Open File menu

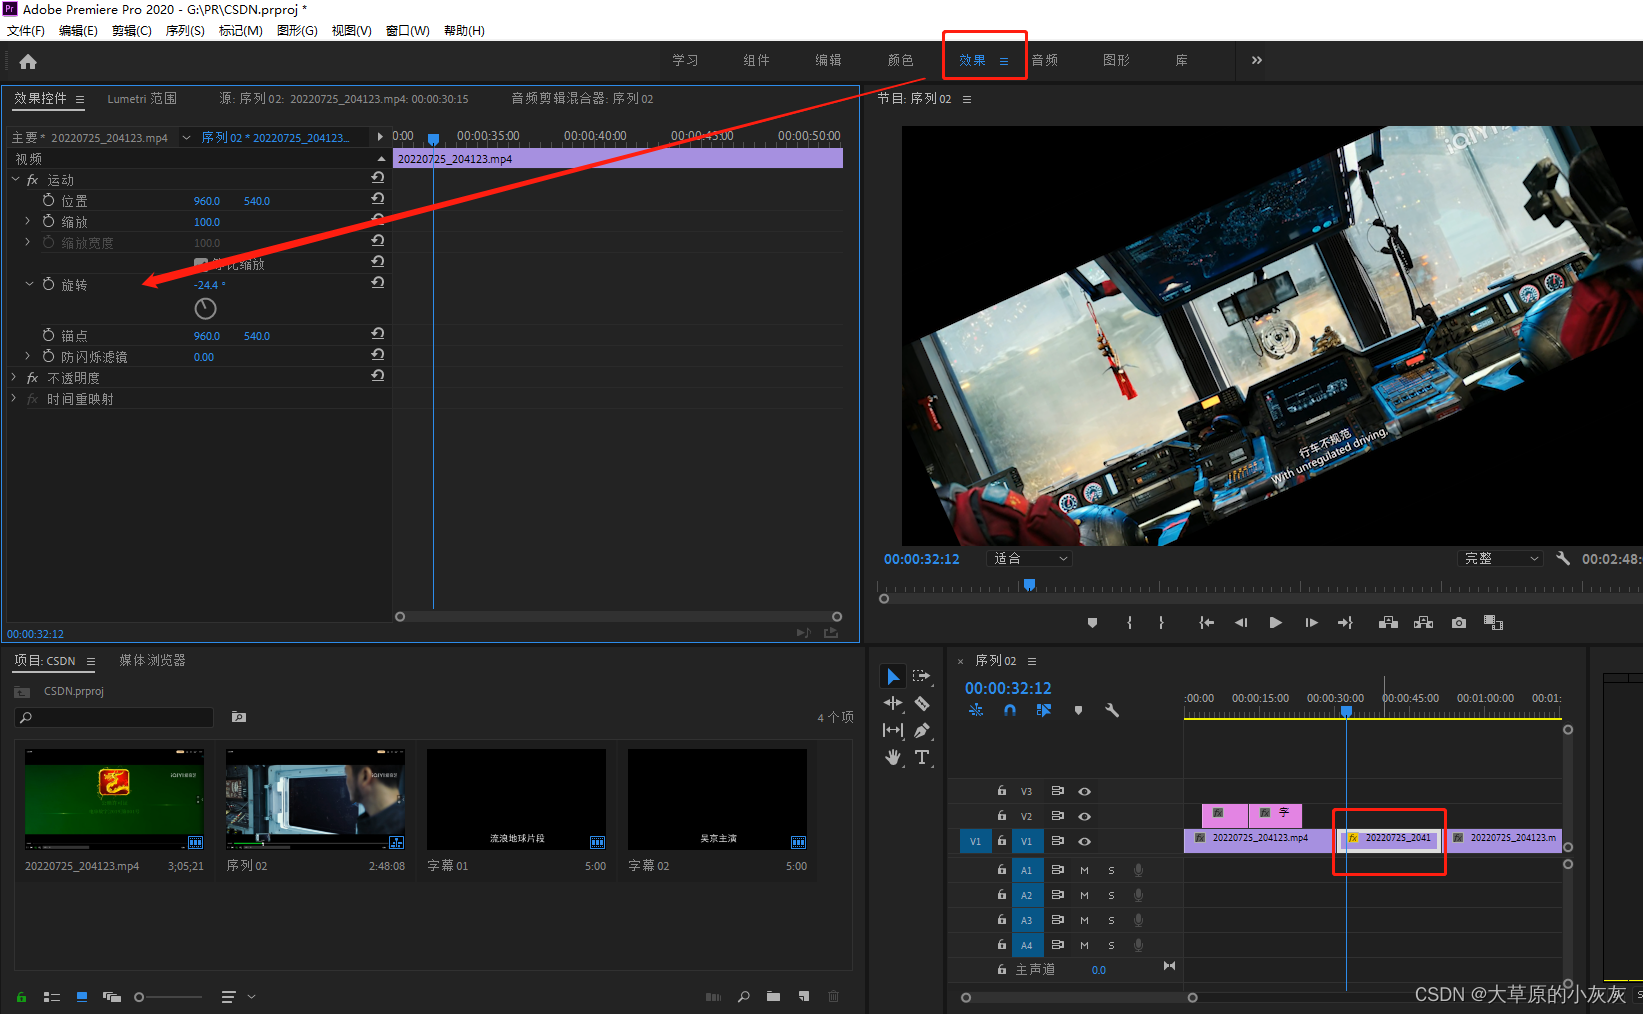26,30
